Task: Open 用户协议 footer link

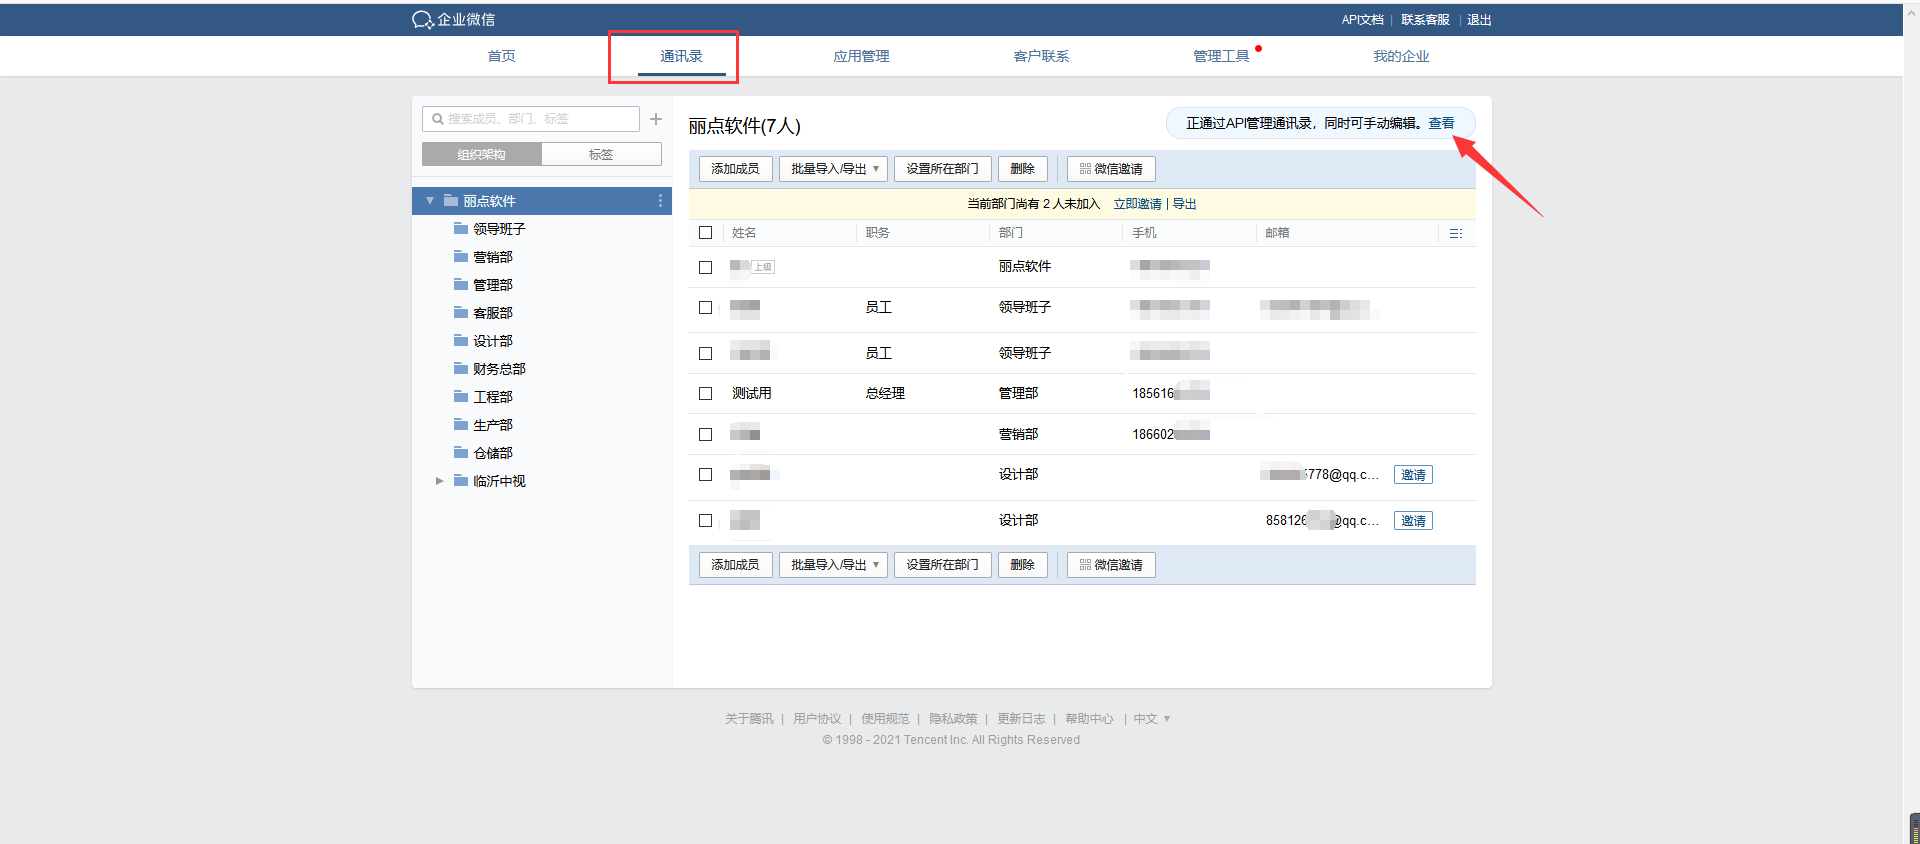Action: tap(817, 719)
